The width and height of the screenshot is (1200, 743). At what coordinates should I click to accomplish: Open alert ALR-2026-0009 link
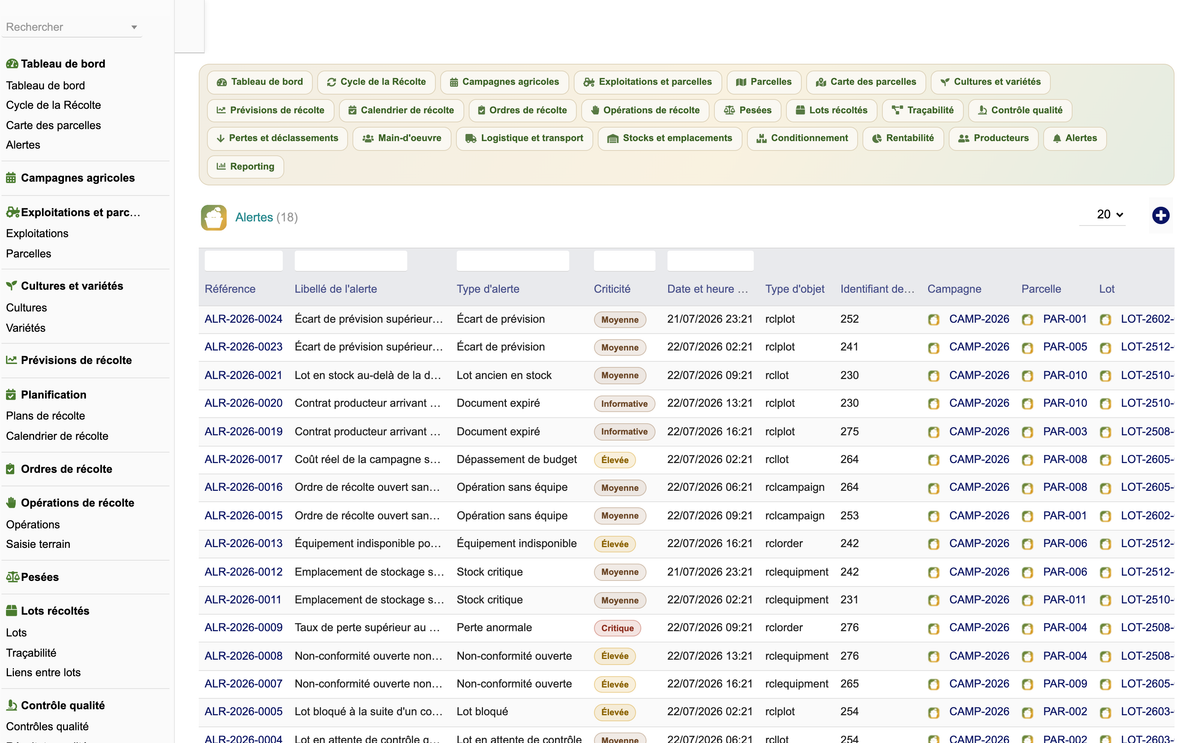tap(243, 628)
